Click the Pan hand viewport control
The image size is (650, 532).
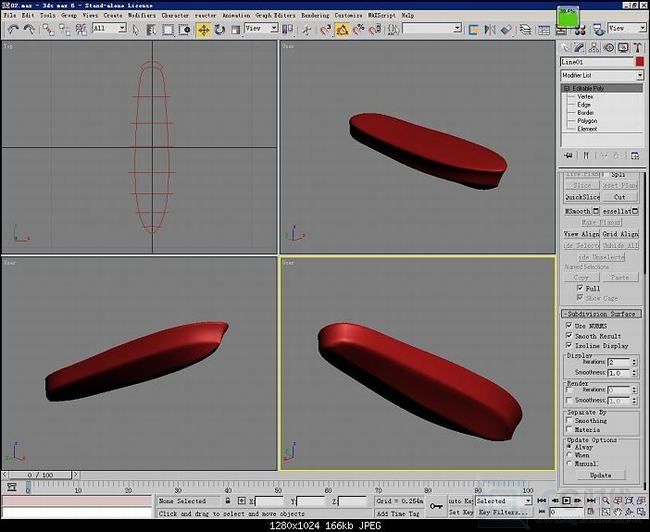point(618,512)
